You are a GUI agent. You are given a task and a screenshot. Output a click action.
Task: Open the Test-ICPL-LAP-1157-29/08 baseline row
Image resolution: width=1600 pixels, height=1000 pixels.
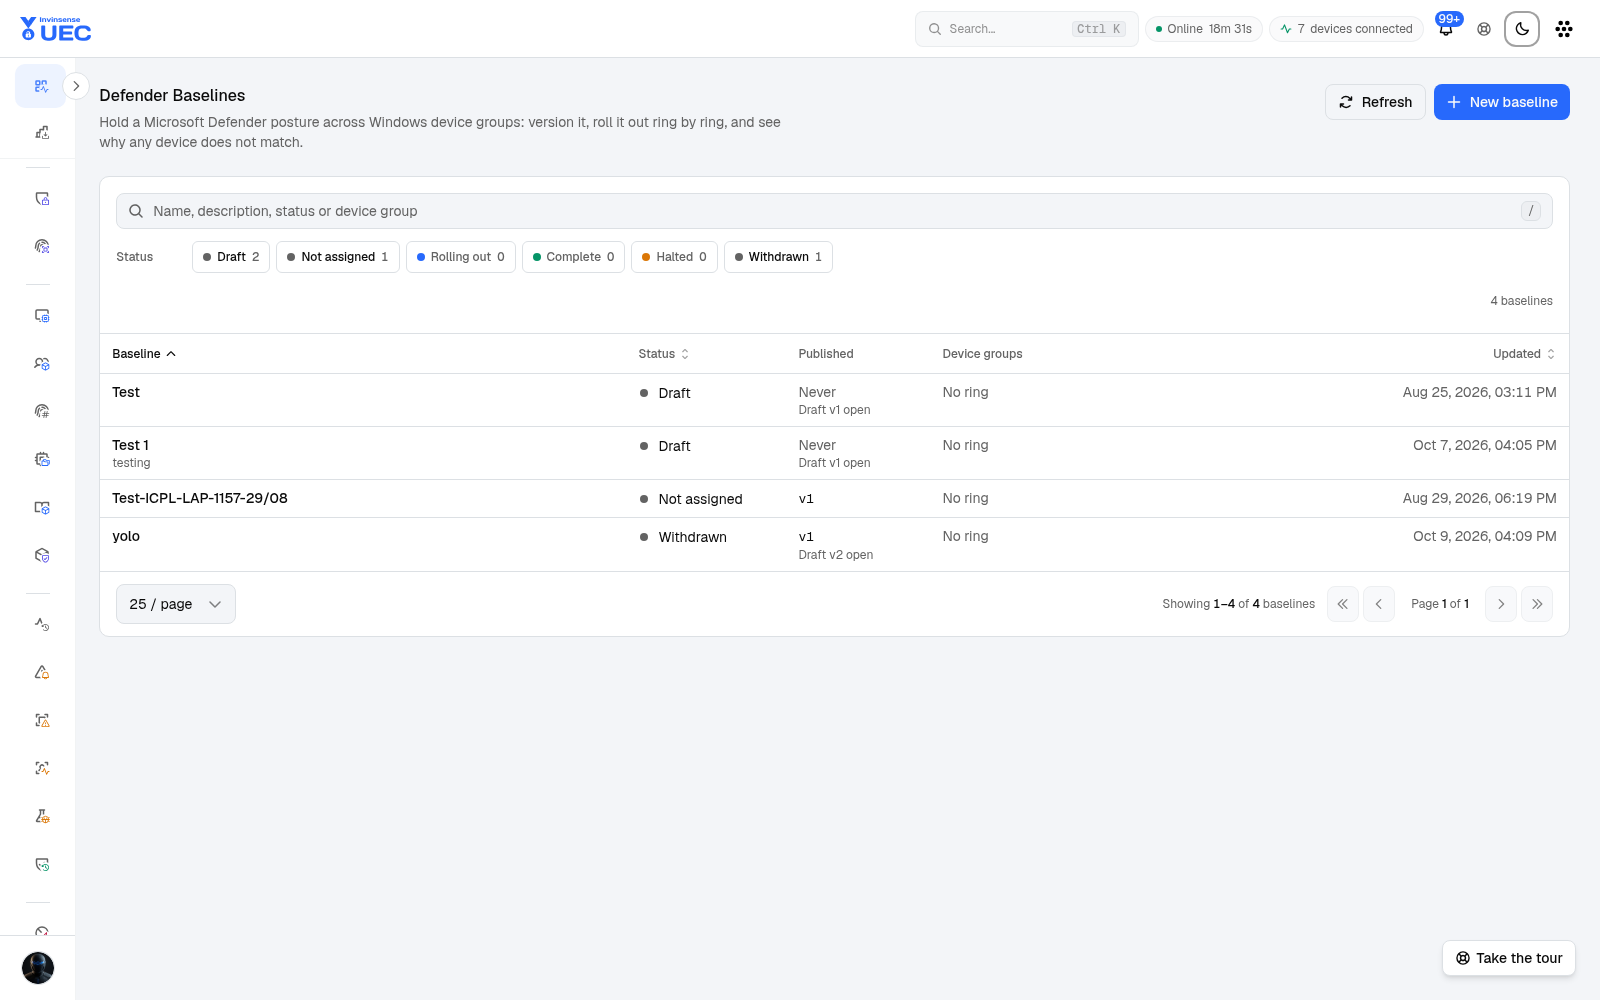pos(834,498)
